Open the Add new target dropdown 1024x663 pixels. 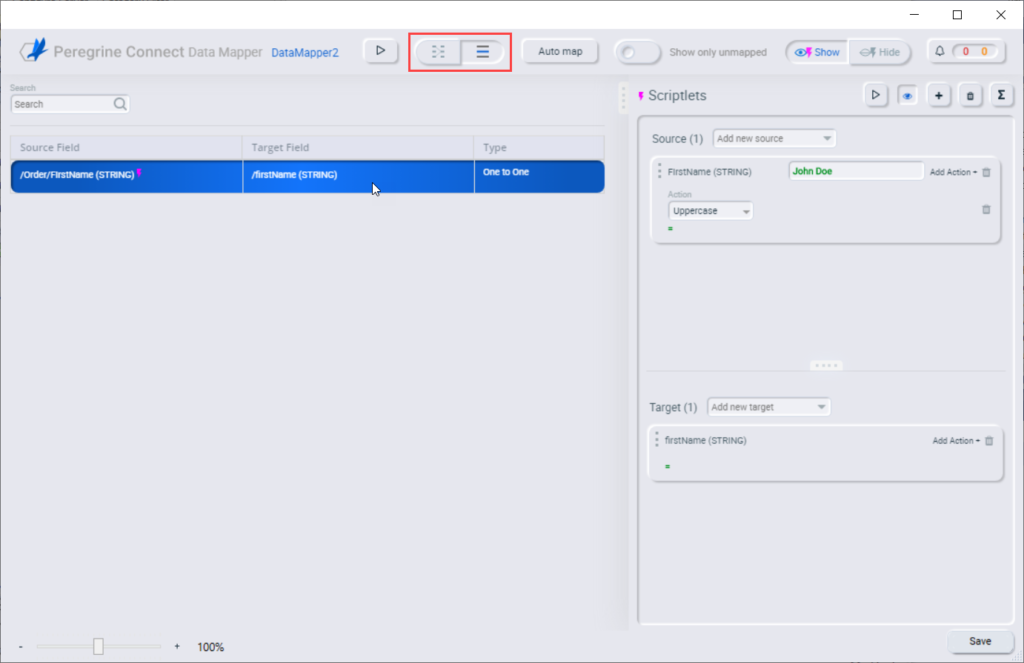pyautogui.click(x=768, y=407)
